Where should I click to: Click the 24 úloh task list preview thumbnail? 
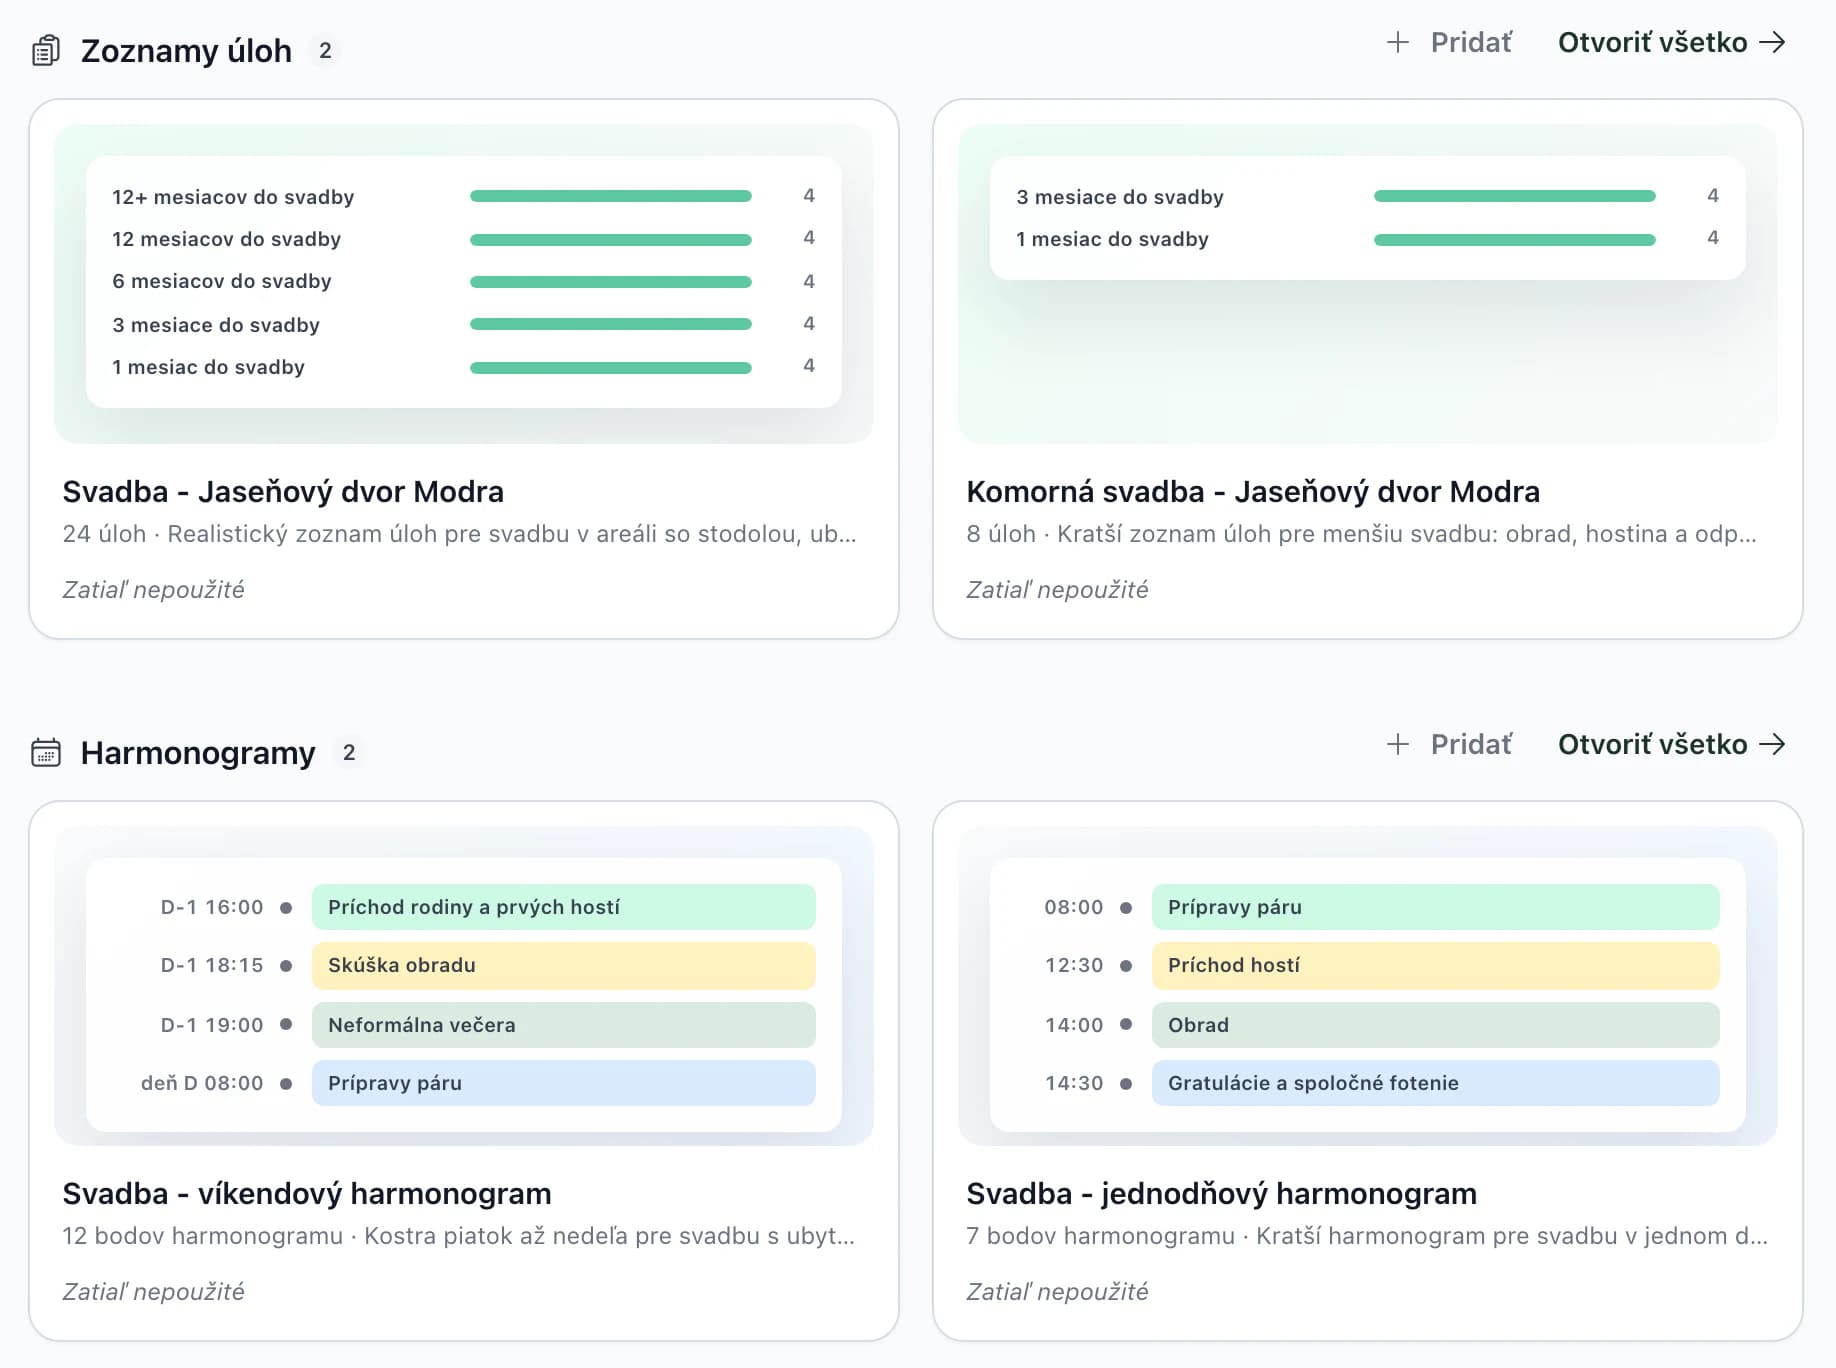point(464,284)
